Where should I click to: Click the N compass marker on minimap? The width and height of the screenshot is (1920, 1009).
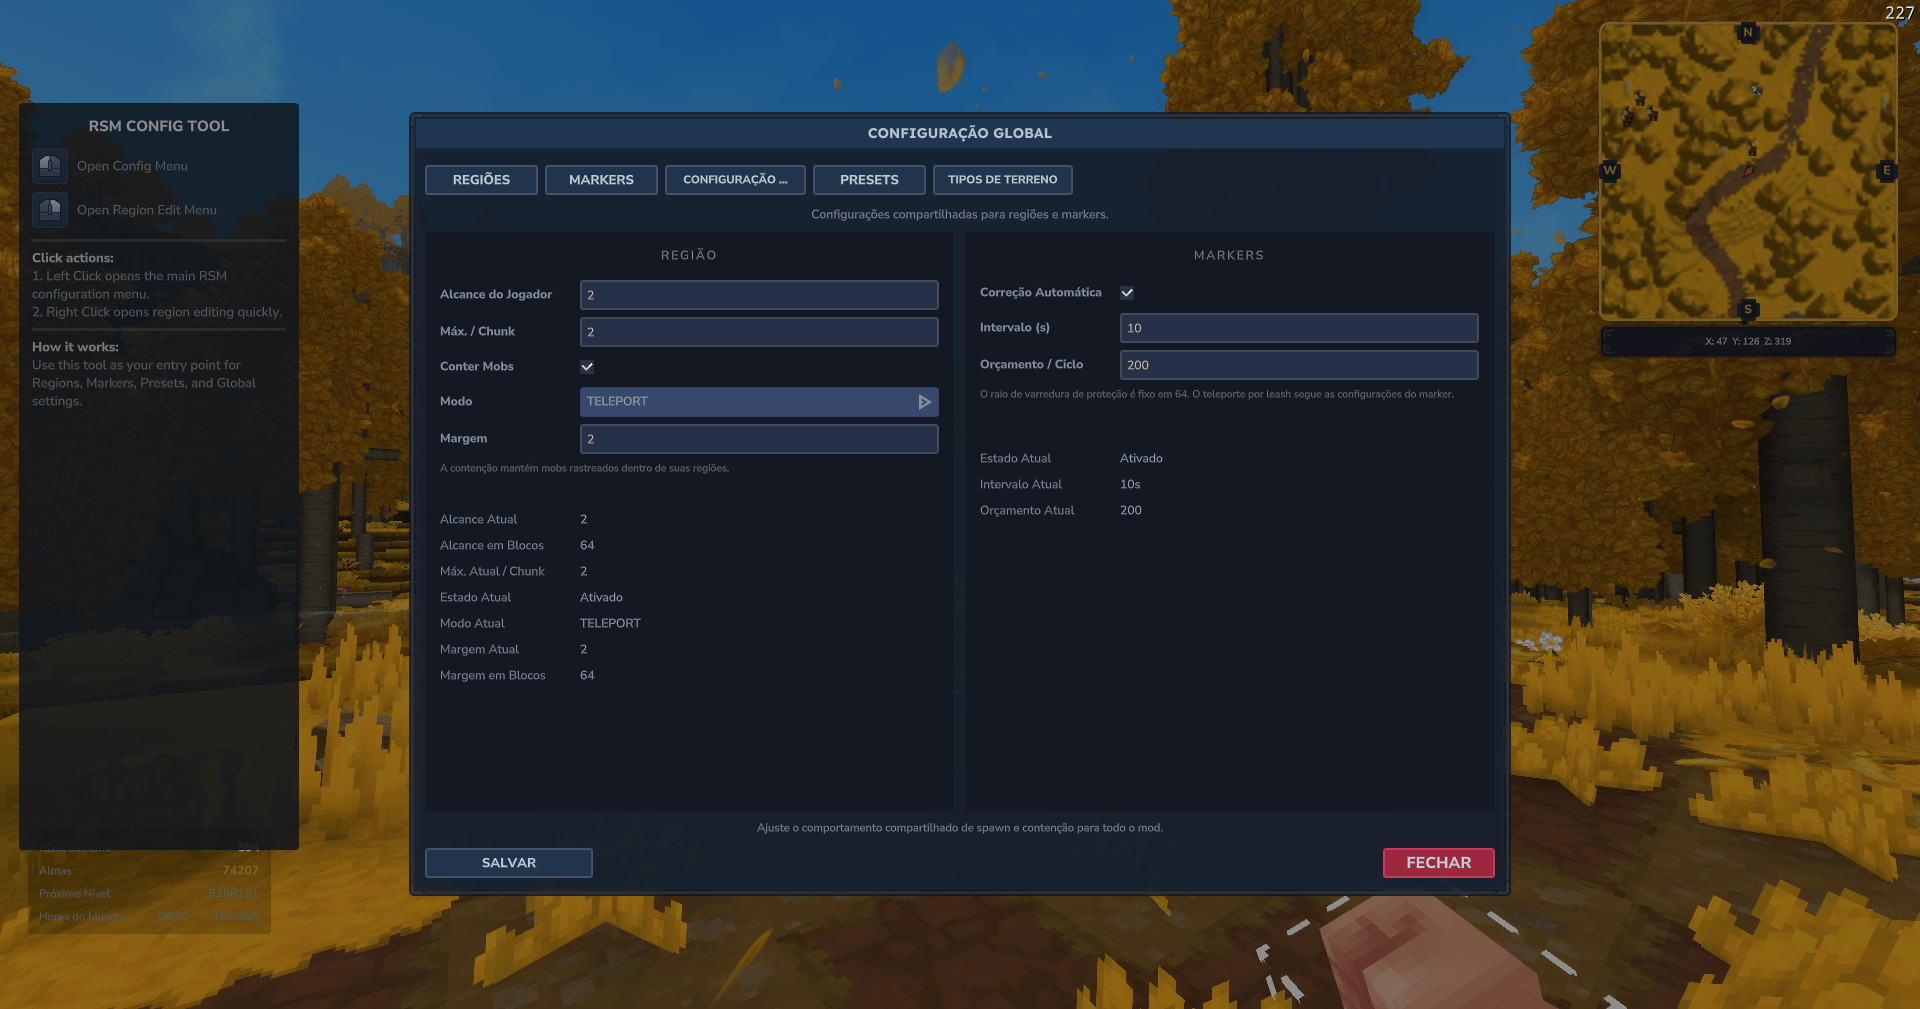click(1748, 32)
